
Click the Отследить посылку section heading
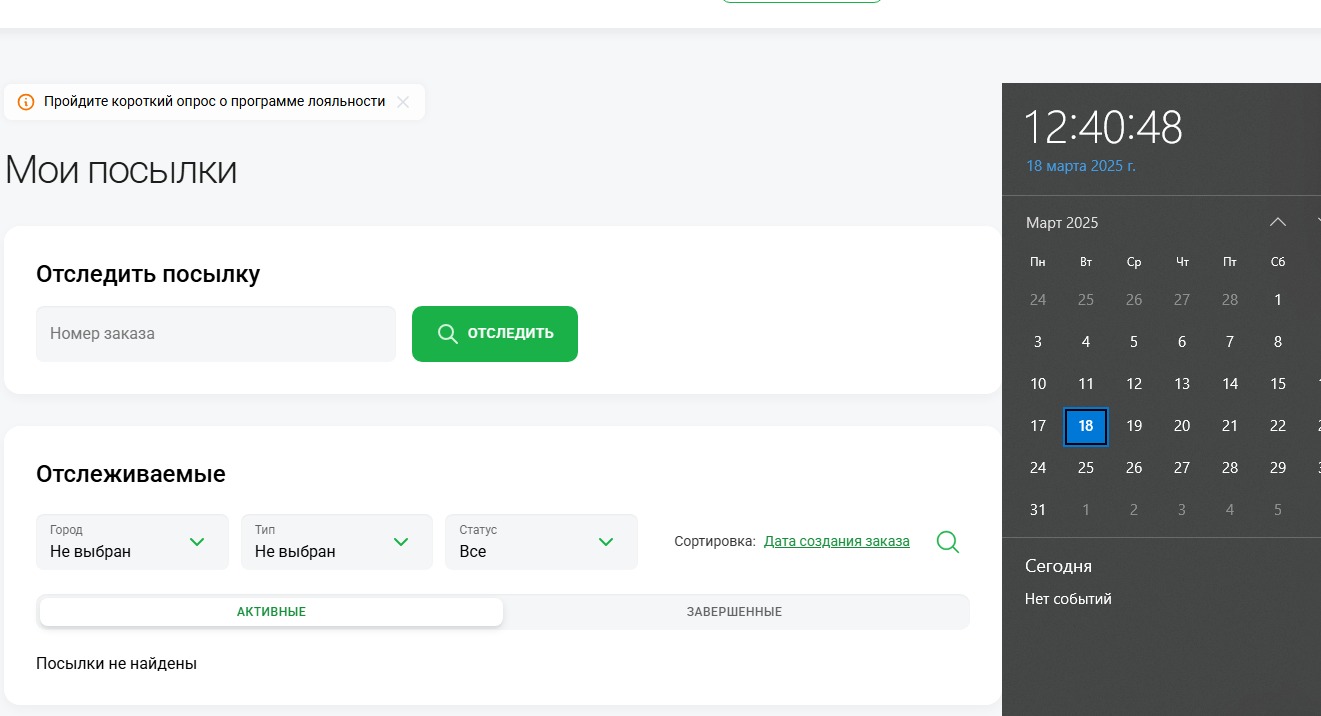[148, 274]
